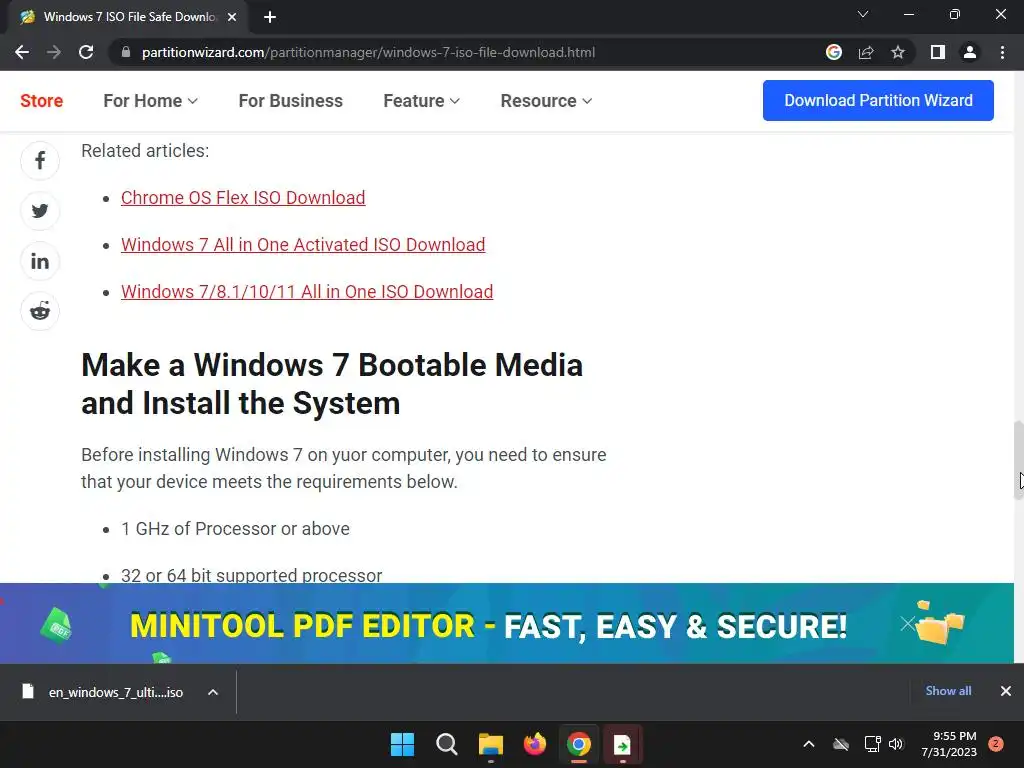Screen dimensions: 1024x768
Task: Share this page icon
Action: pyautogui.click(x=866, y=52)
